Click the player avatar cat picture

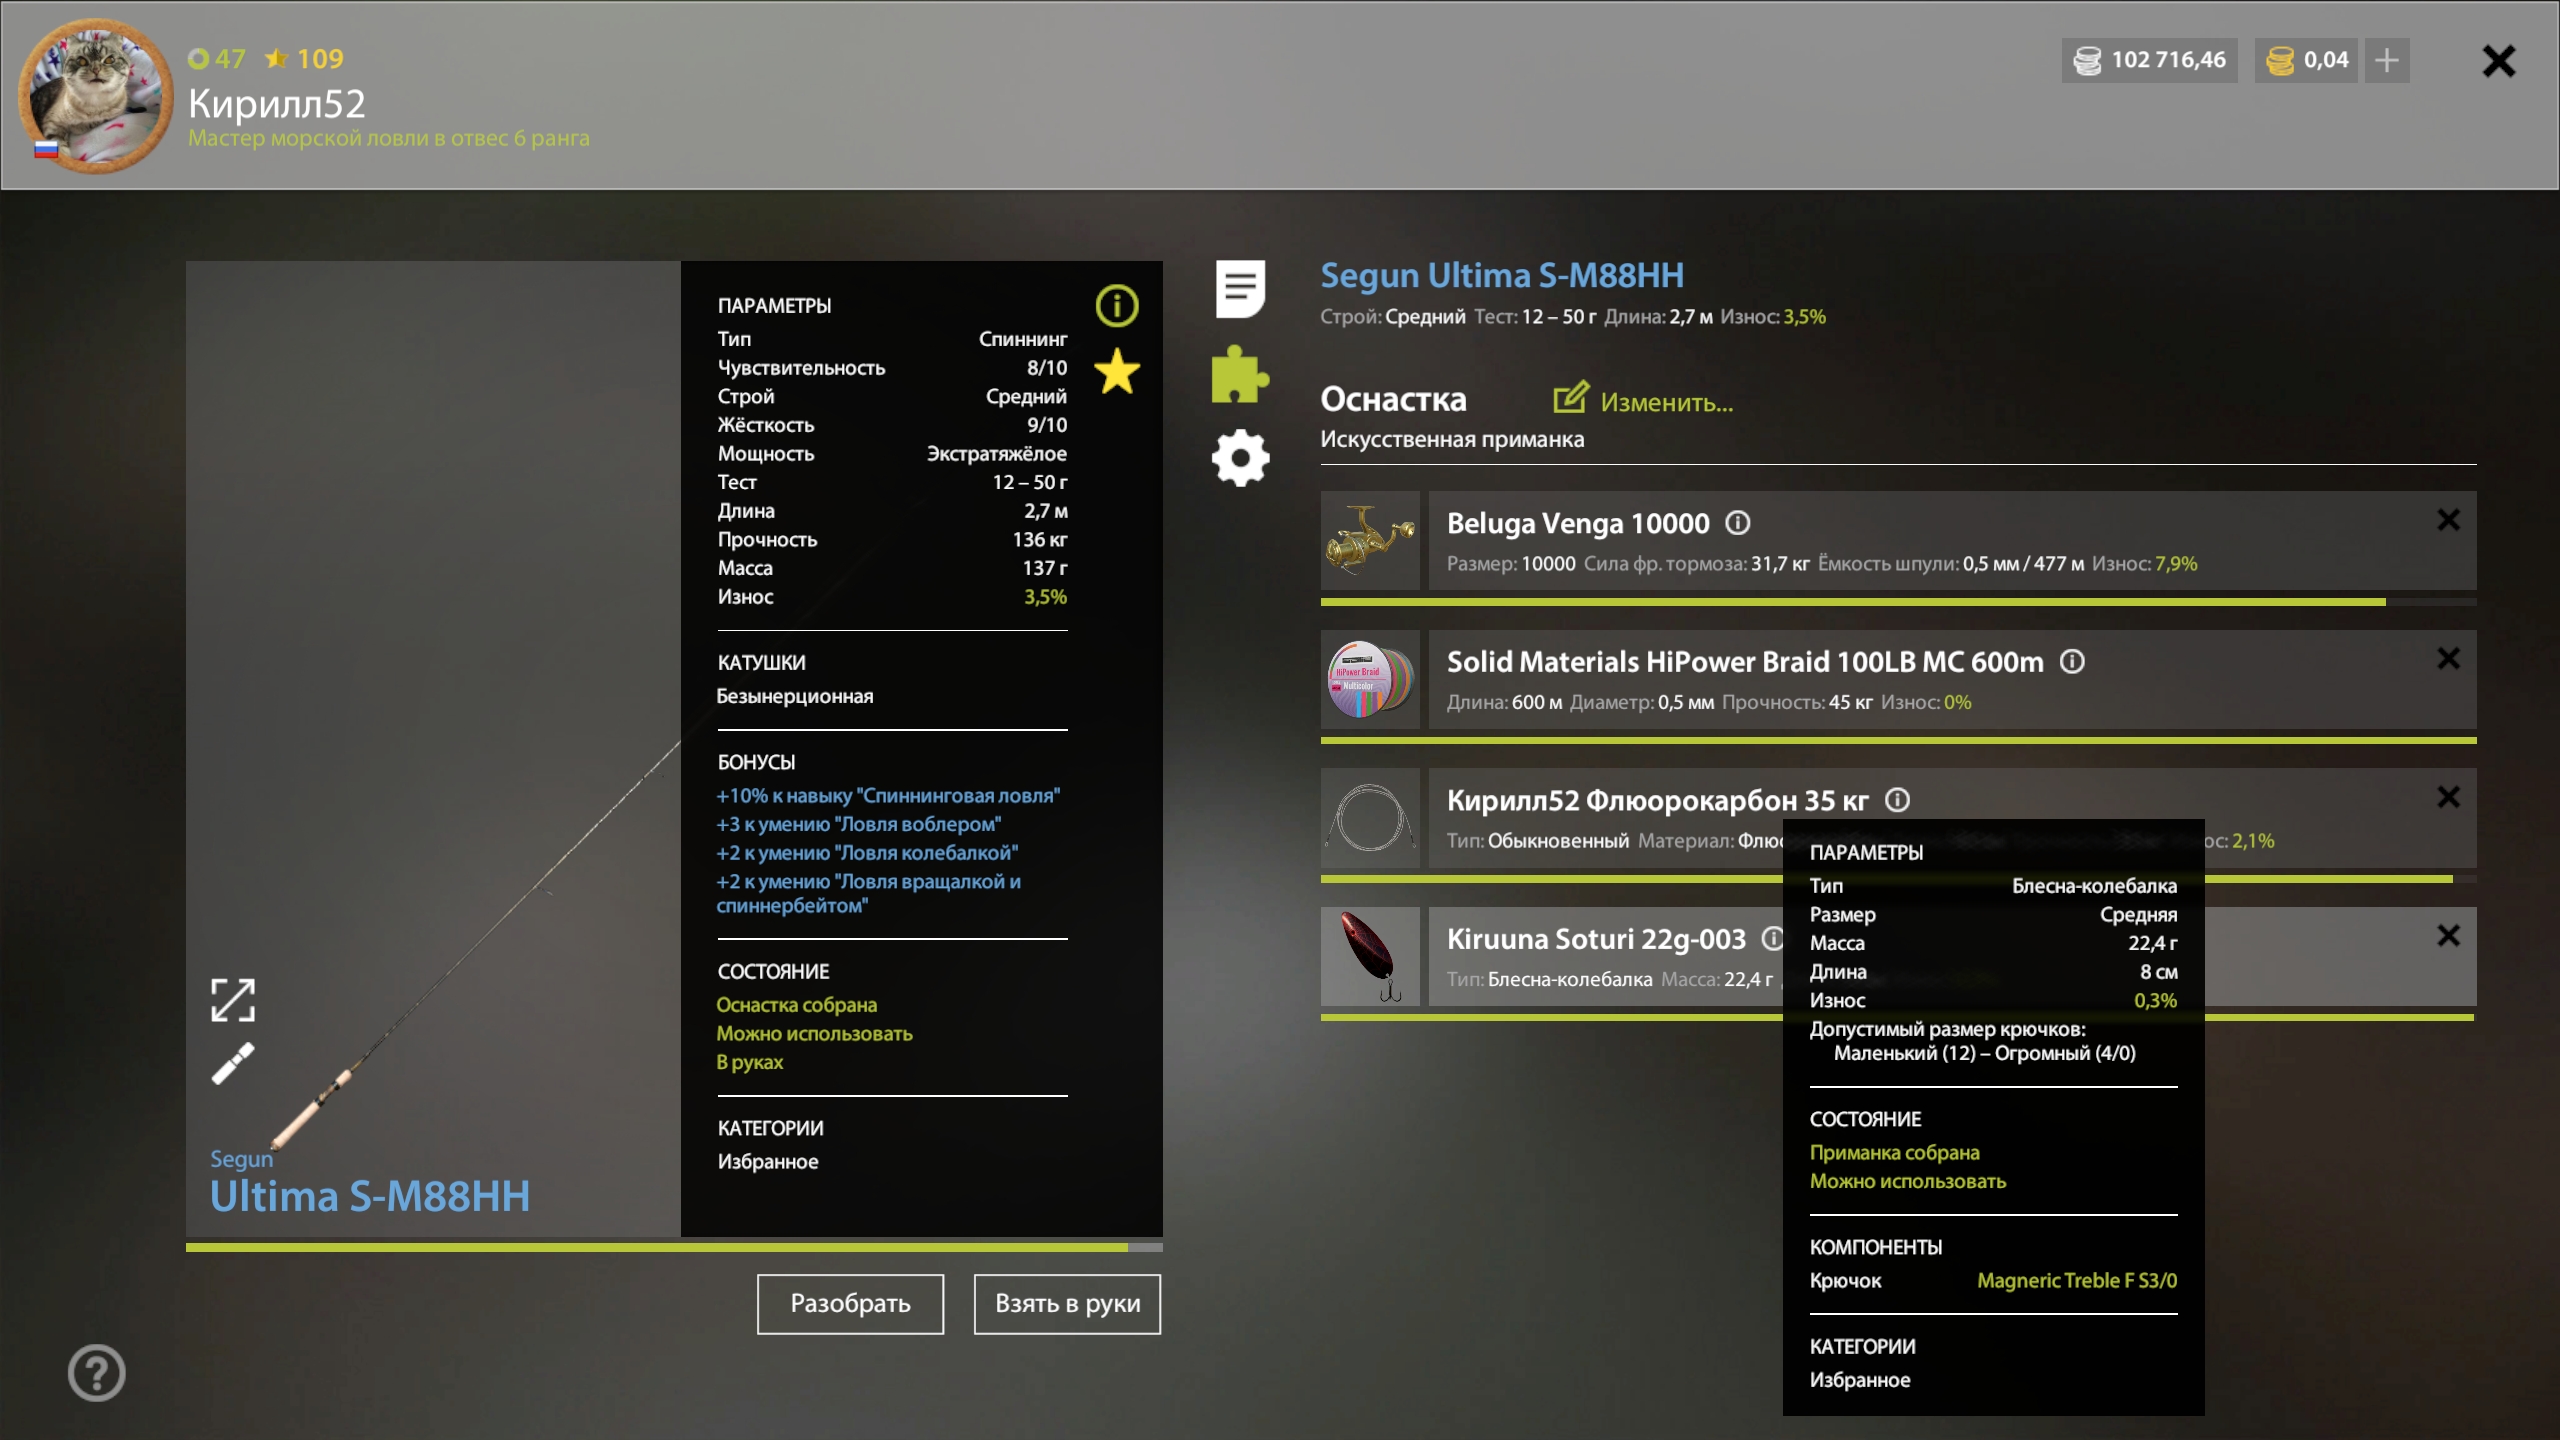(97, 95)
